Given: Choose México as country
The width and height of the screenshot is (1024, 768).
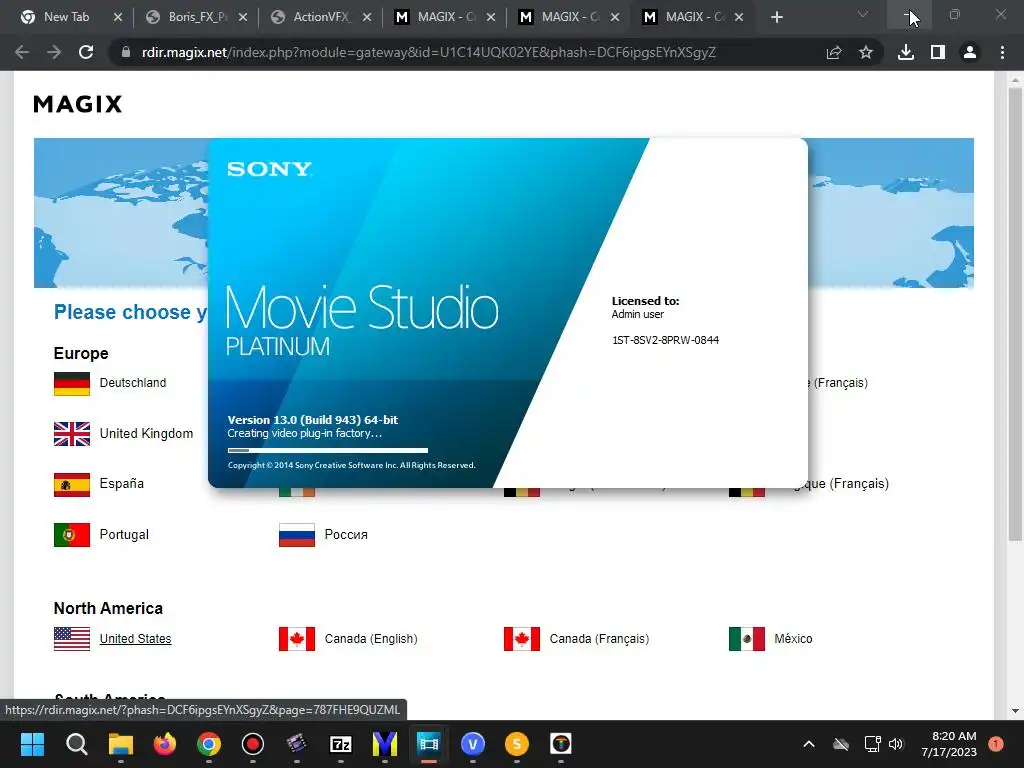Looking at the screenshot, I should 793,639.
